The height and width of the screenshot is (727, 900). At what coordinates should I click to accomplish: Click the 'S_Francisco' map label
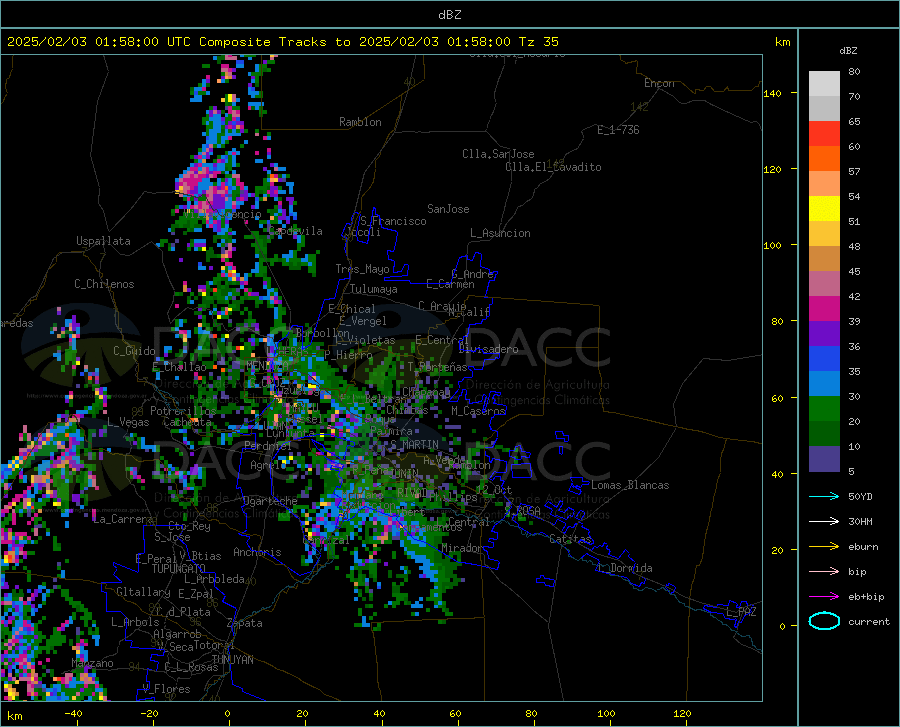393,221
